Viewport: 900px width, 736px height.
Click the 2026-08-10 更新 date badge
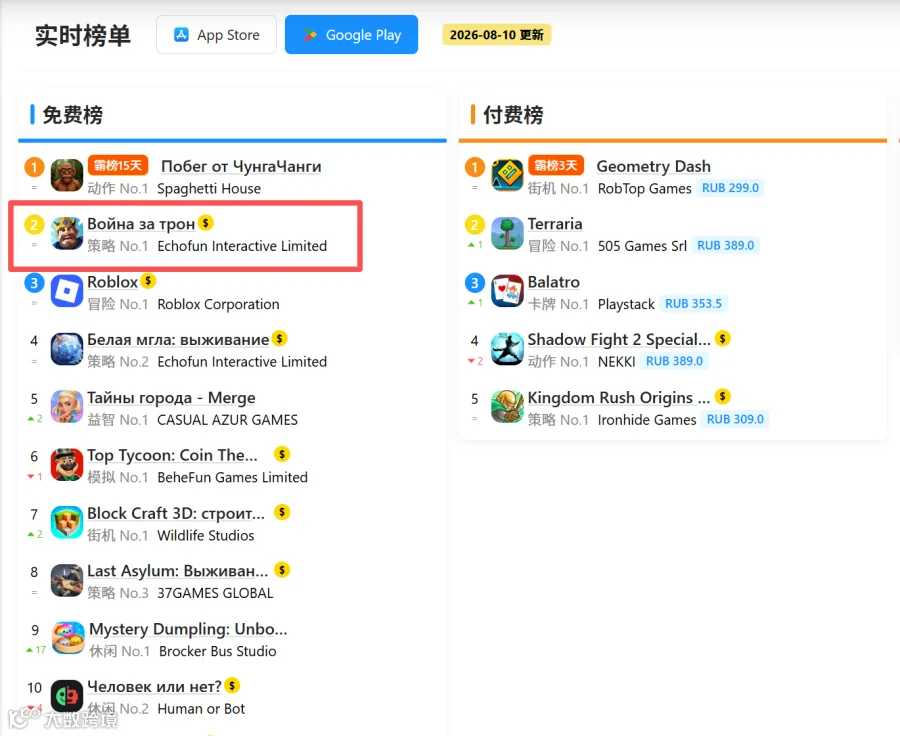pos(496,35)
